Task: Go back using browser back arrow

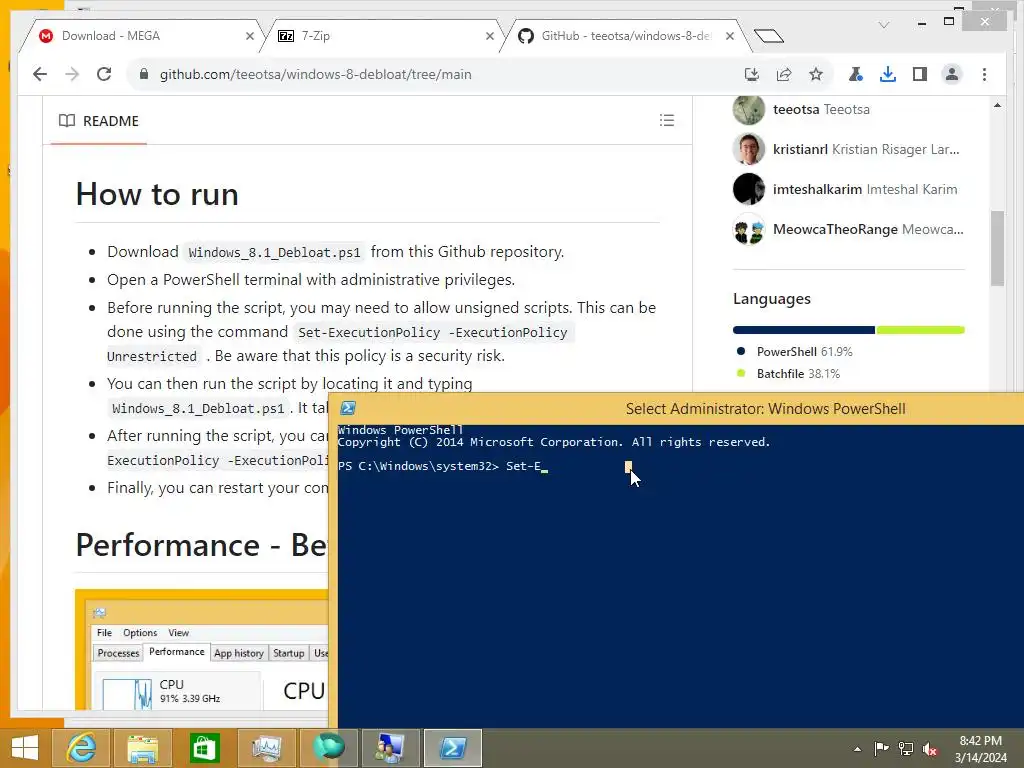Action: (x=40, y=74)
